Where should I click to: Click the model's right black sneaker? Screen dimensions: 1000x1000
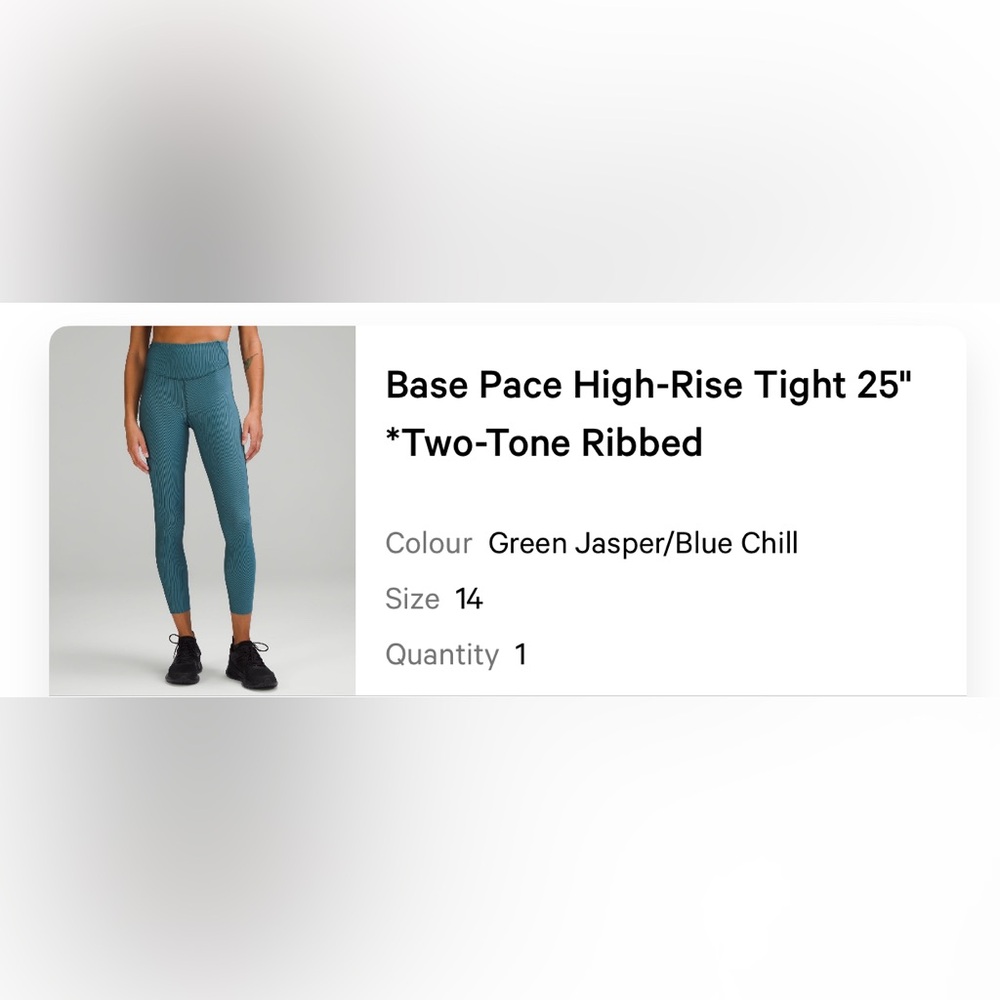pos(251,664)
